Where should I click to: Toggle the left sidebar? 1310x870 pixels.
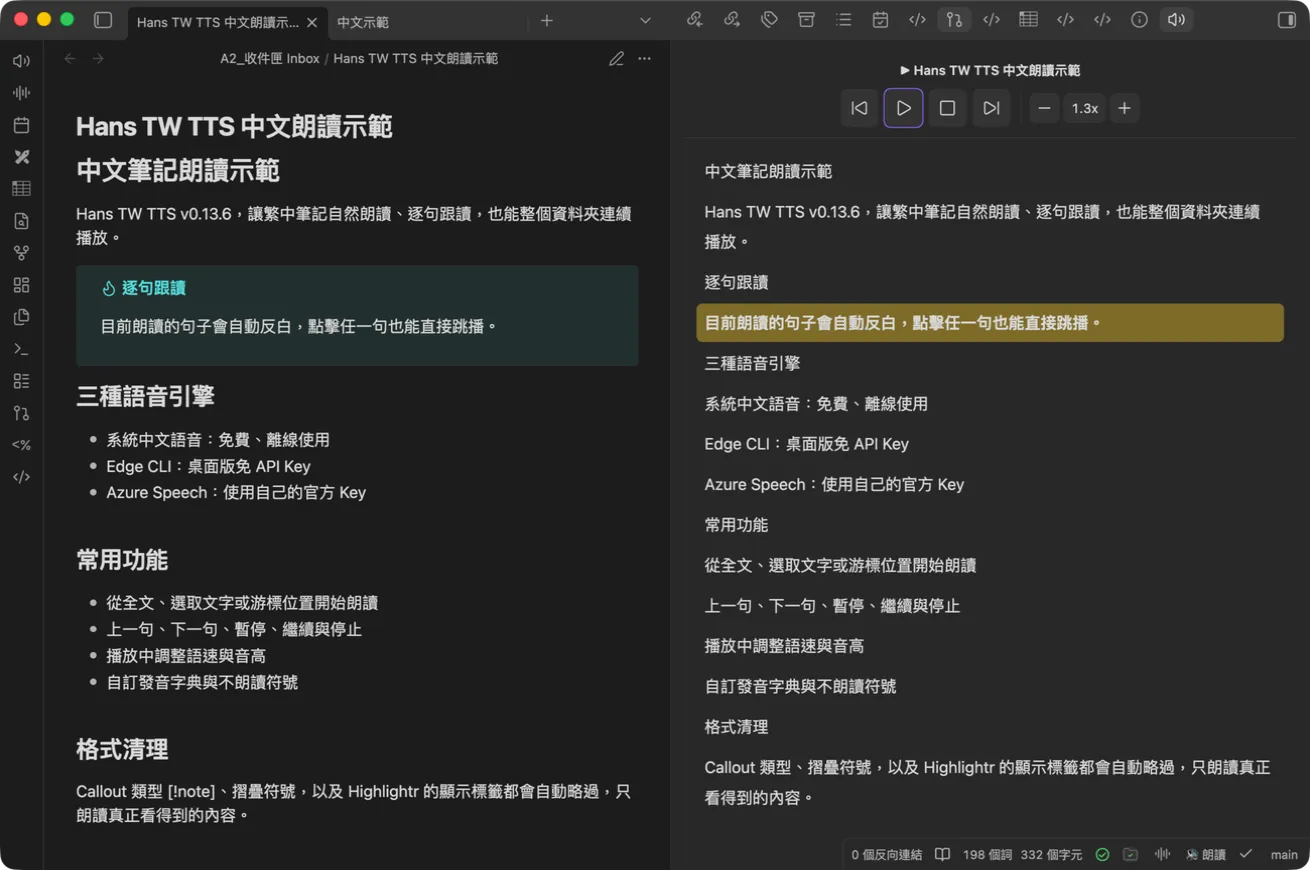pyautogui.click(x=103, y=20)
